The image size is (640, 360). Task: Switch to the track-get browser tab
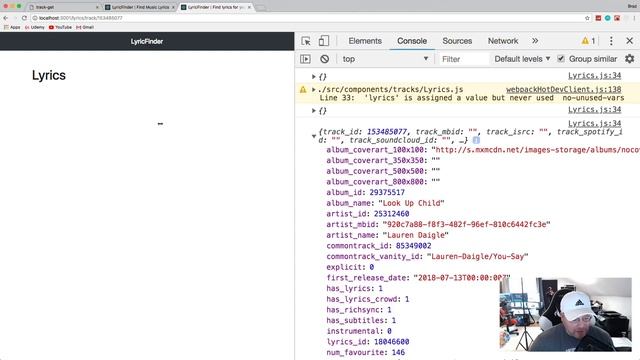(x=63, y=7)
